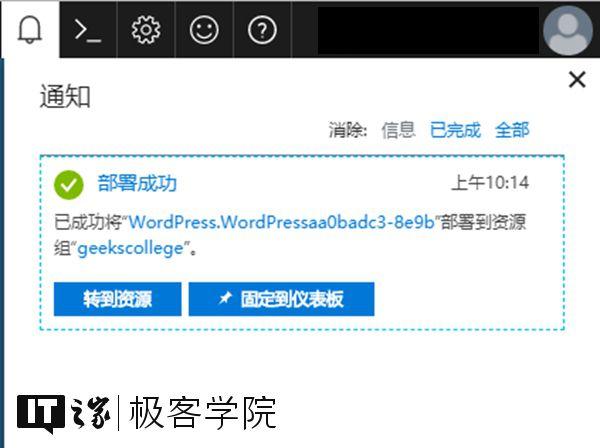Screen dimensions: 600x448
Task: Open the user account avatar
Action: click(568, 30)
